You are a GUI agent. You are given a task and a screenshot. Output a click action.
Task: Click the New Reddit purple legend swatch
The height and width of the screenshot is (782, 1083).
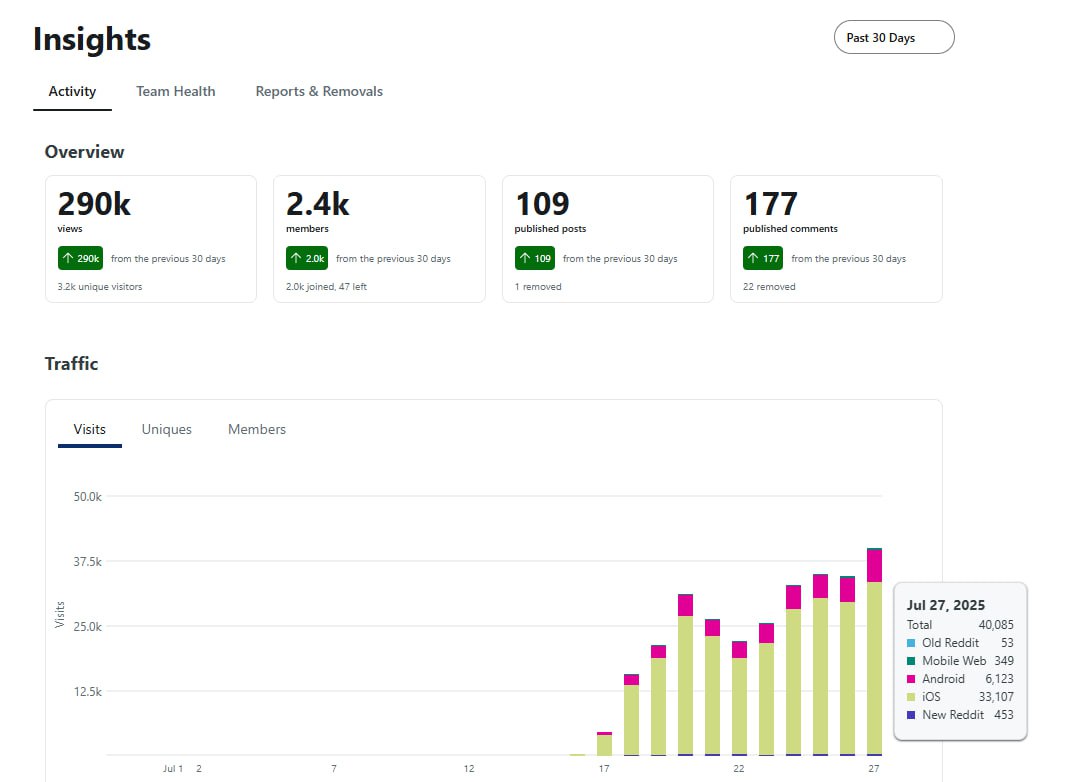point(911,715)
